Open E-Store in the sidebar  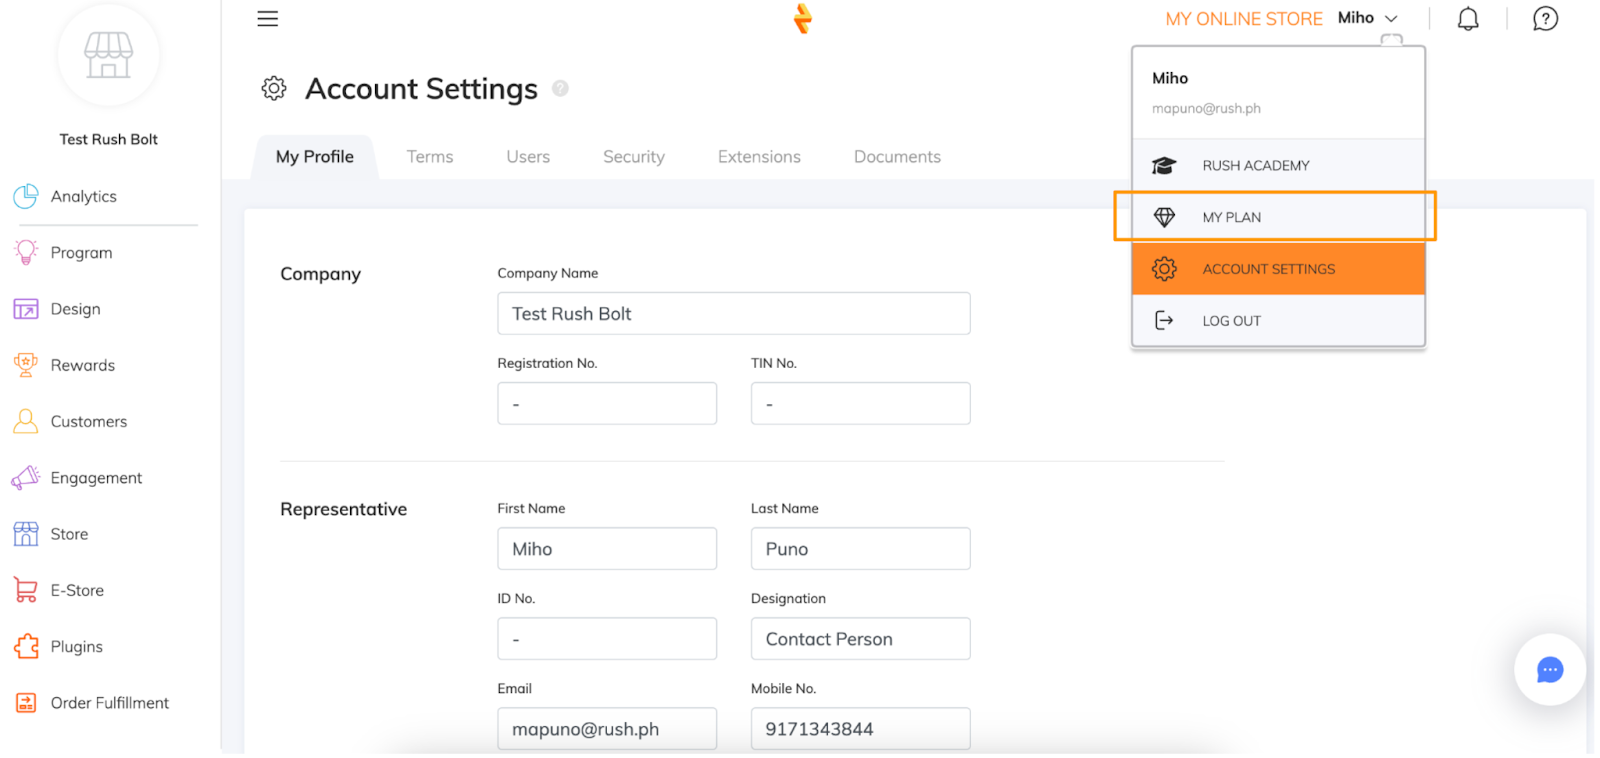(x=77, y=590)
